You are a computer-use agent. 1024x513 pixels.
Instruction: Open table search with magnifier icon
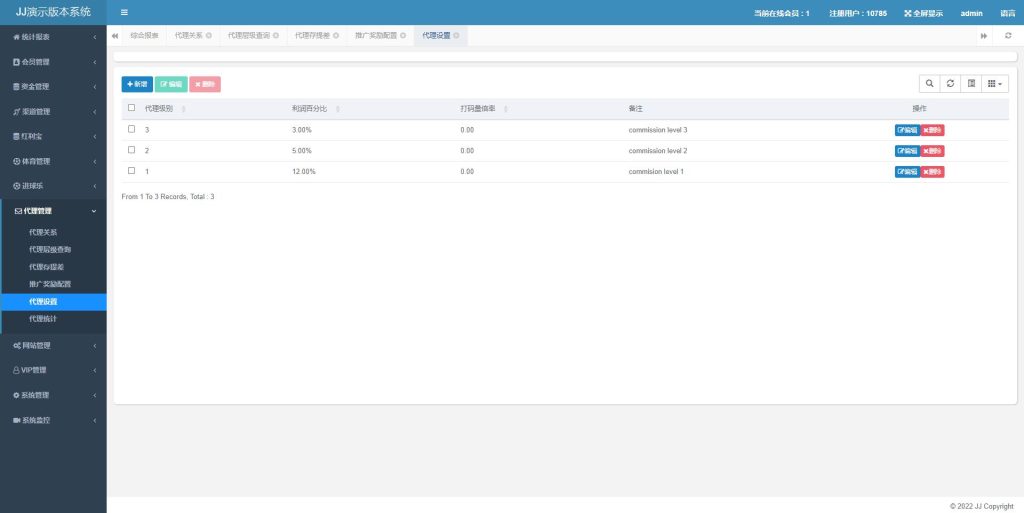(929, 84)
